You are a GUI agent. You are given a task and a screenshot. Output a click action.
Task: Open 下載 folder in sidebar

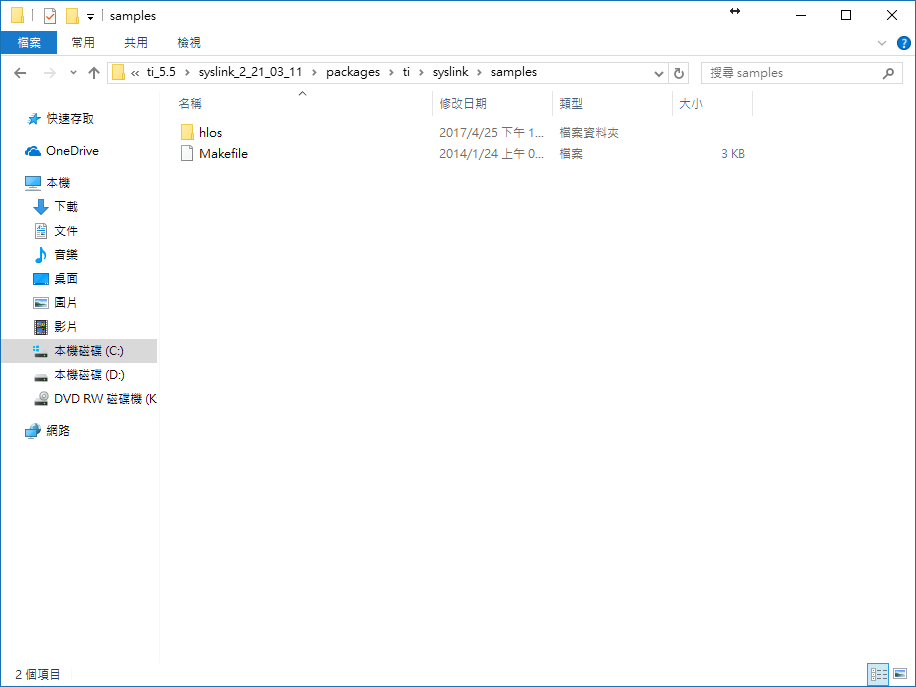click(66, 207)
